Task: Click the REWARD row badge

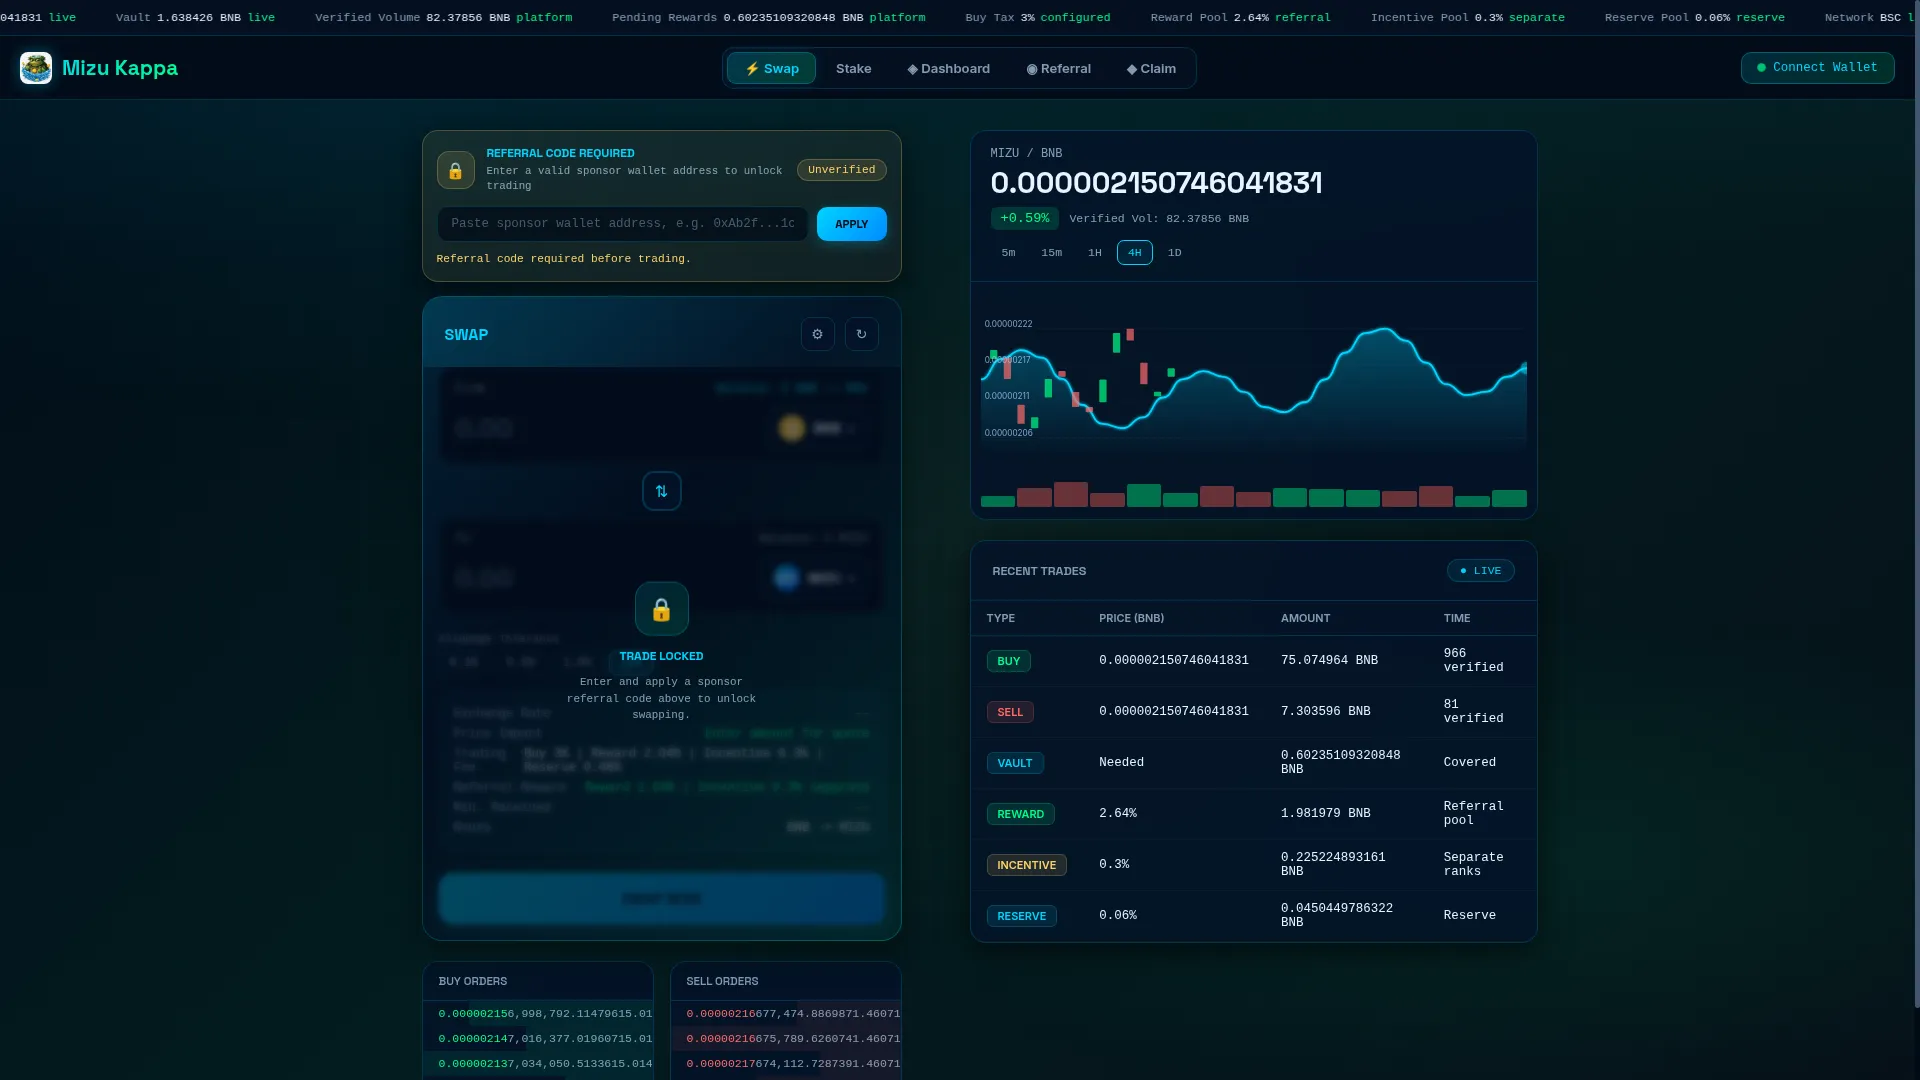Action: point(1021,814)
